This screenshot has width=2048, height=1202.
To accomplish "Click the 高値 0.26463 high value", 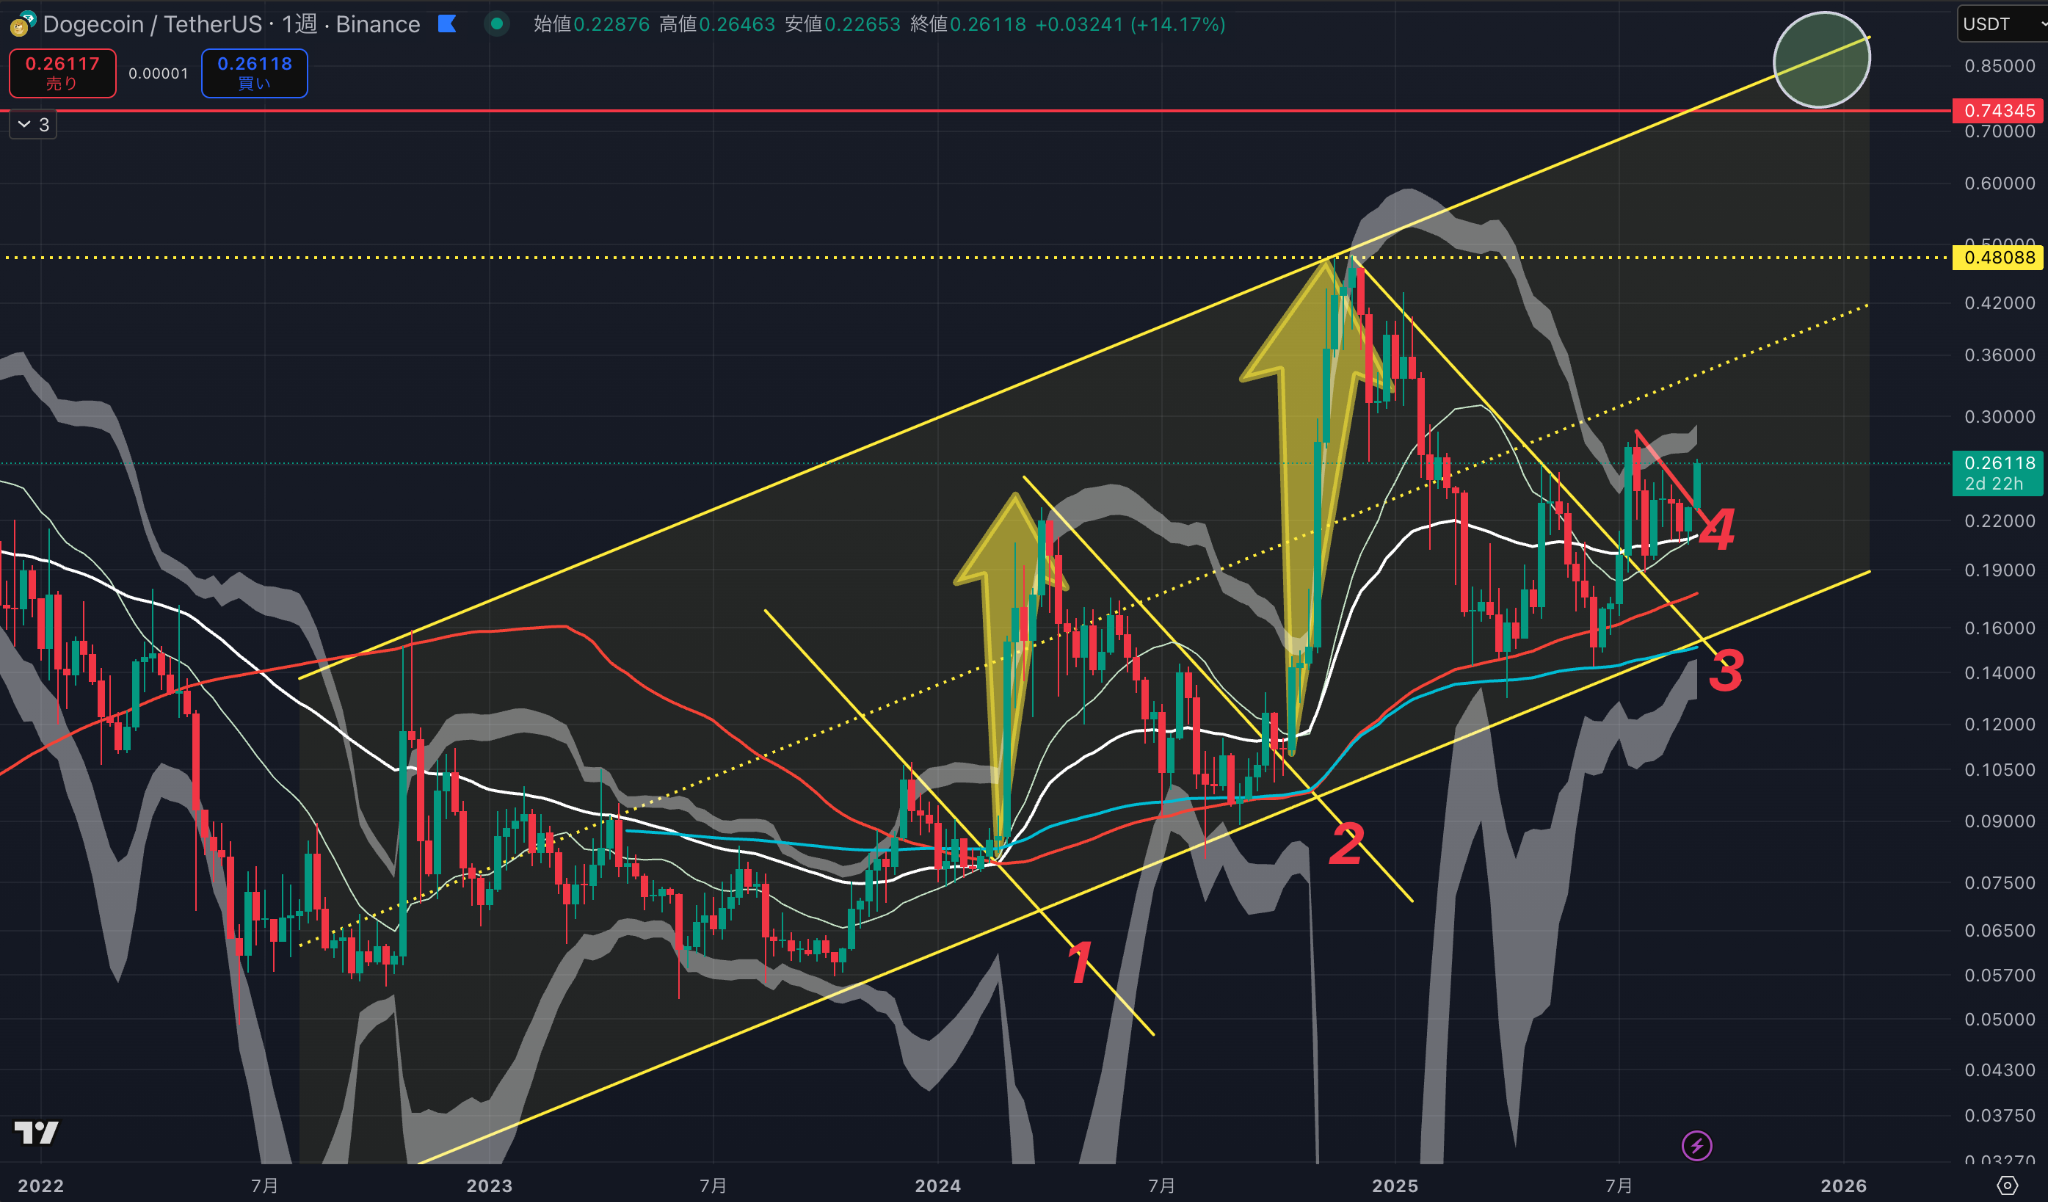I will click(717, 24).
